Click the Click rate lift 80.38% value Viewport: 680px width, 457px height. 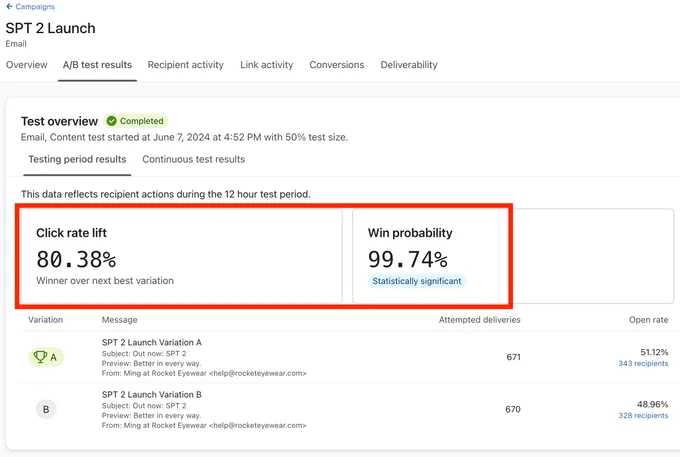[x=76, y=259]
